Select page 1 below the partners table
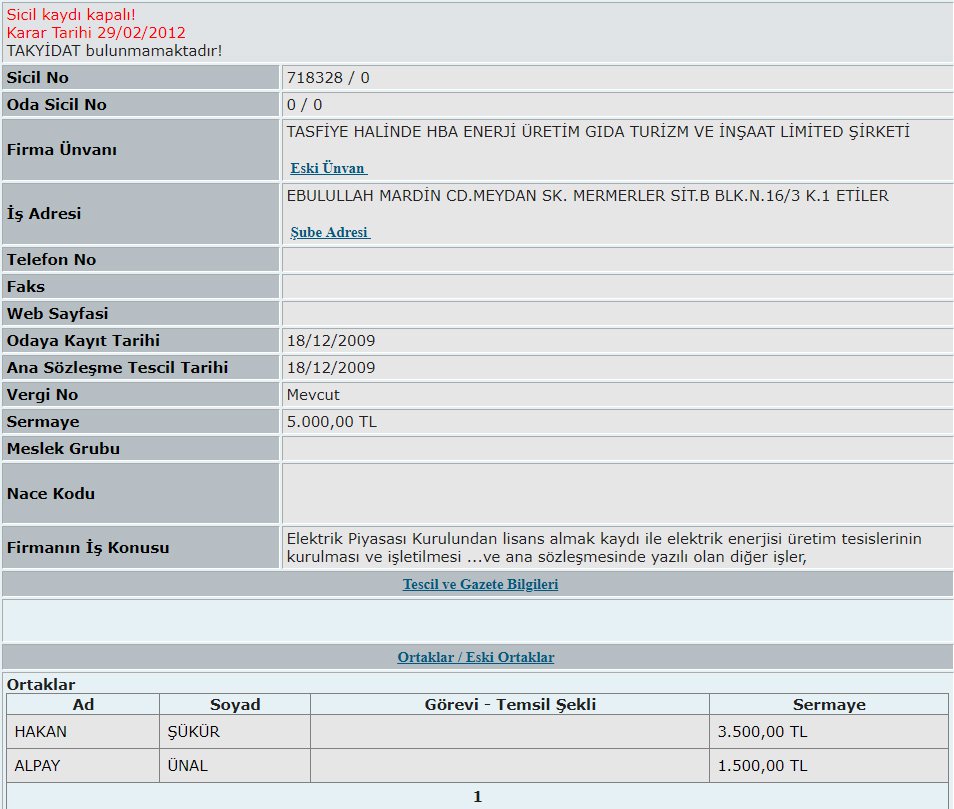The height and width of the screenshot is (809, 954). (x=477, y=796)
